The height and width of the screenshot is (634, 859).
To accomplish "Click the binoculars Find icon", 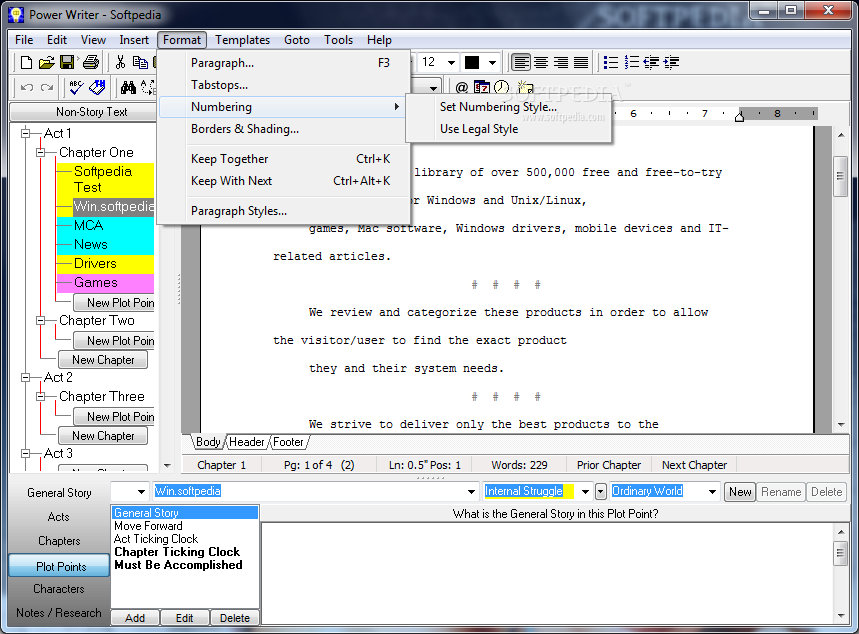I will coord(128,87).
